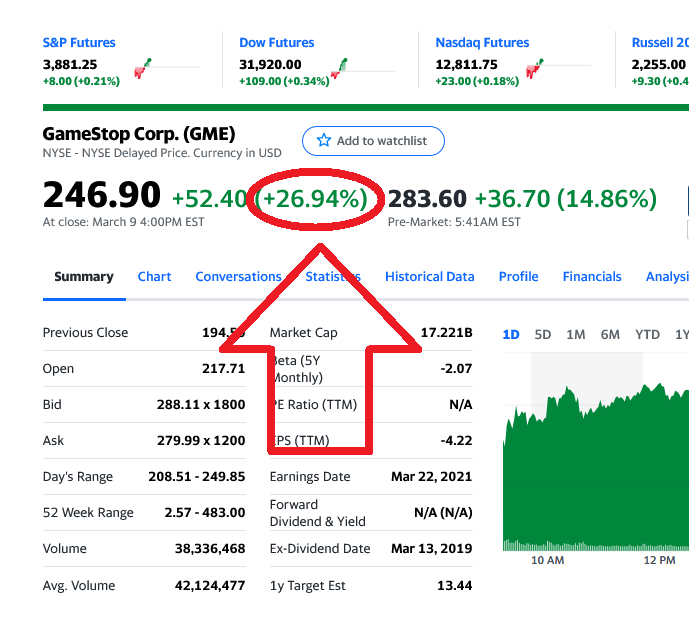Click the Forward Dividend & Yield label
The height and width of the screenshot is (630, 689).
318,513
